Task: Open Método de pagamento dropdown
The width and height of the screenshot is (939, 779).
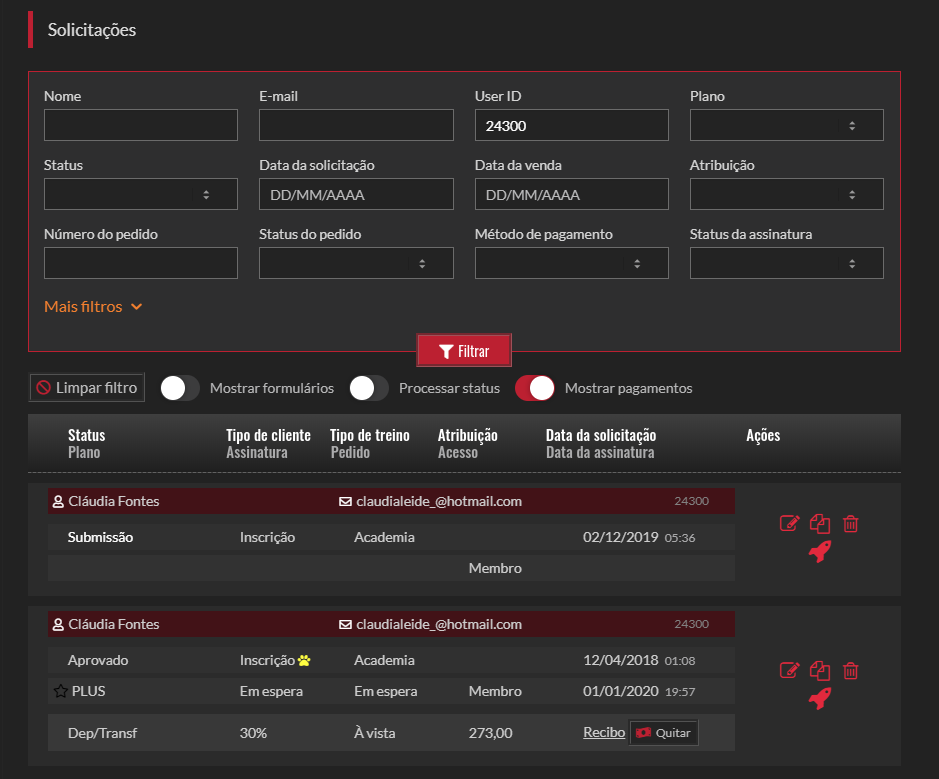Action: coord(571,263)
